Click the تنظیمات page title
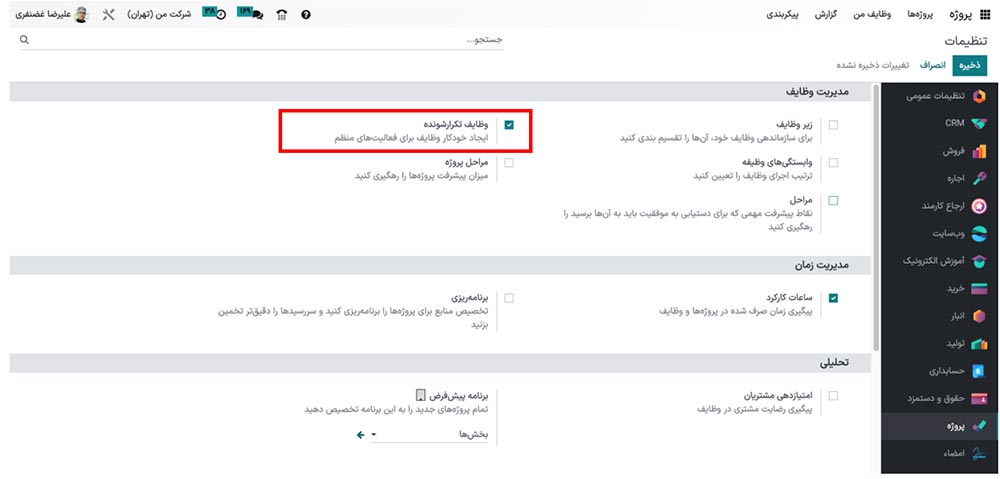 click(966, 40)
